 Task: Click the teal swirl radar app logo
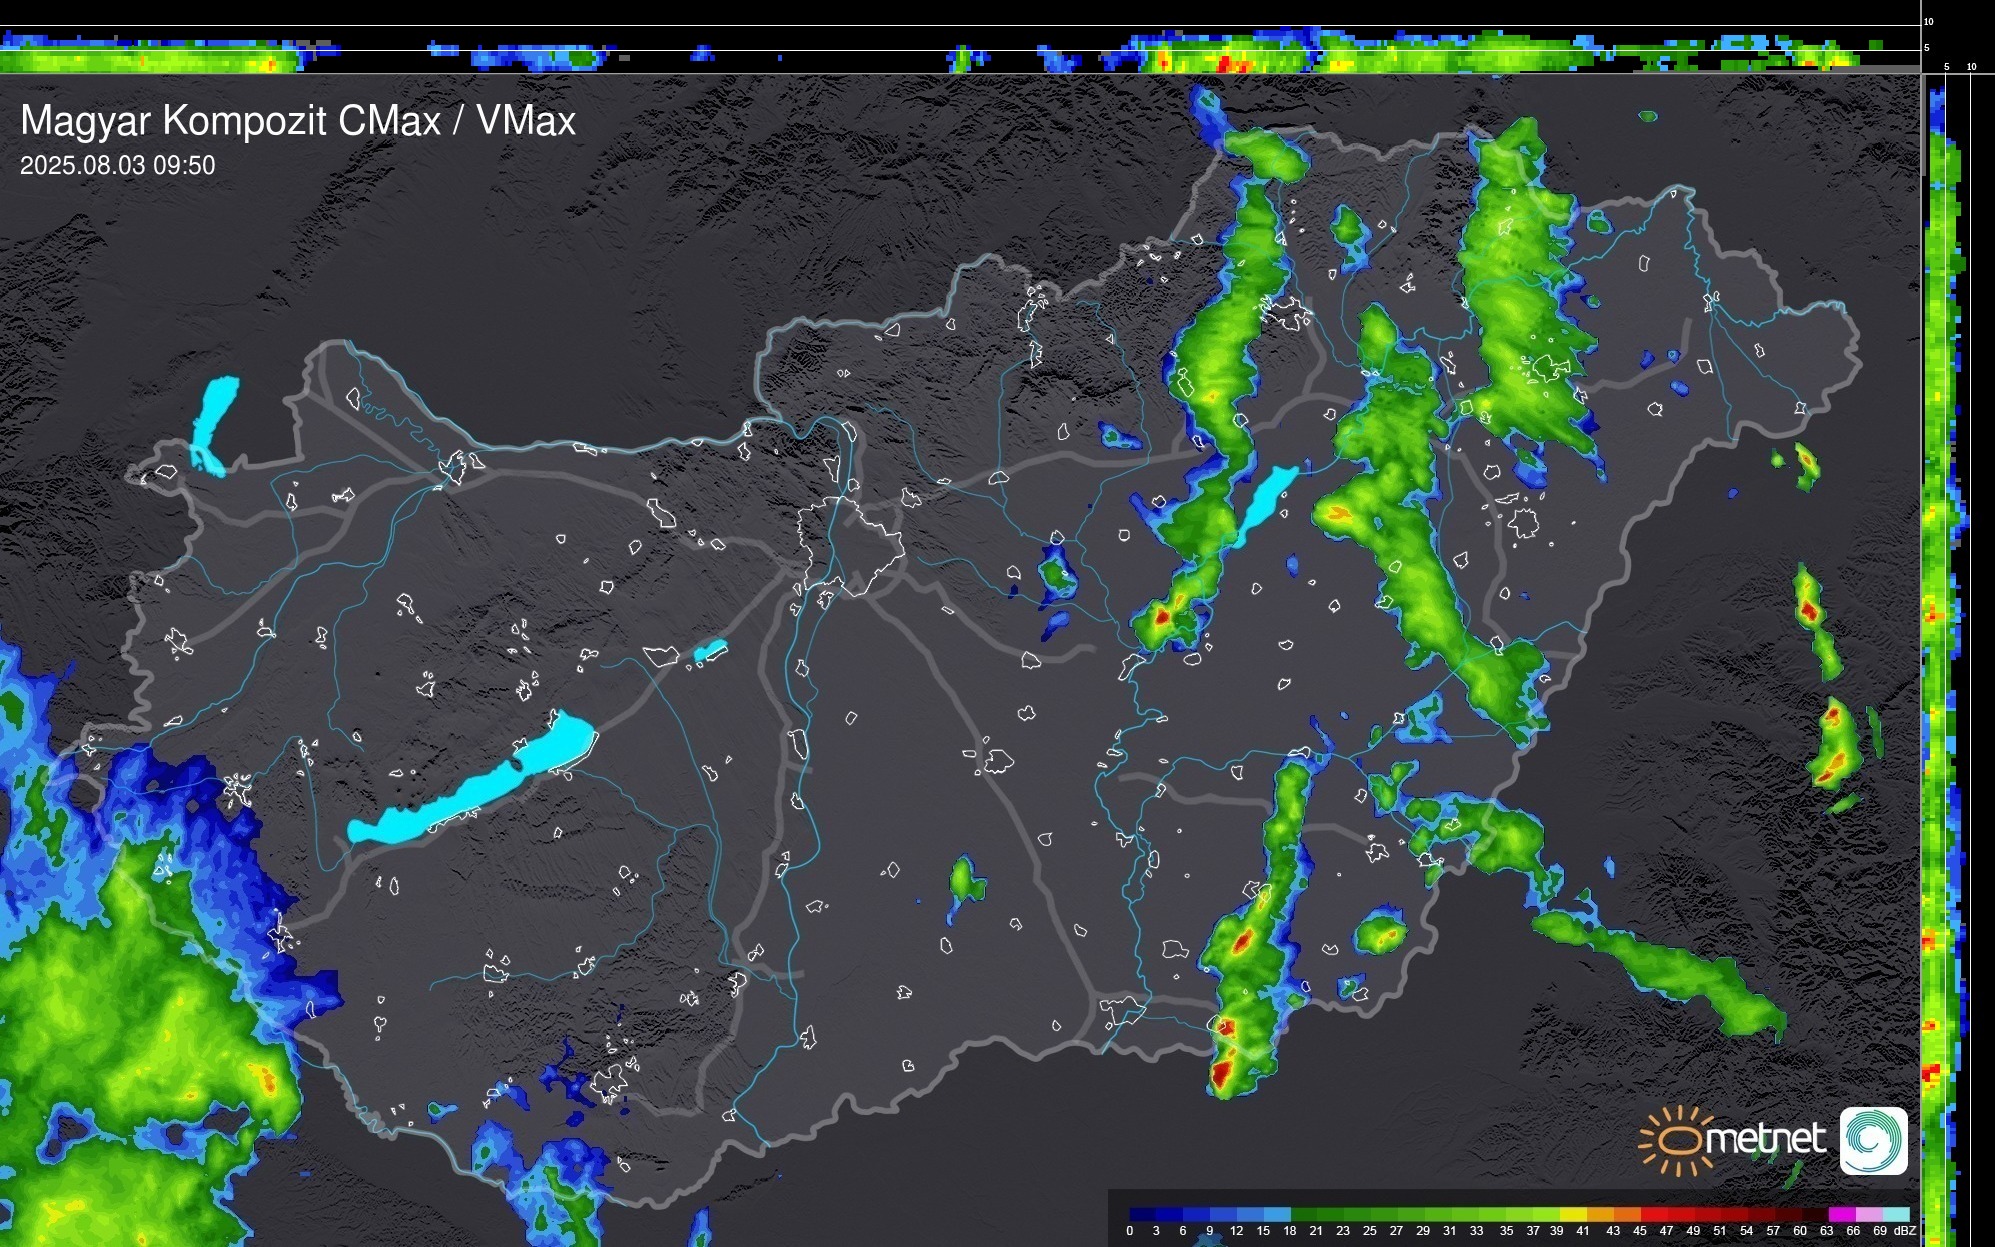pos(1873,1140)
